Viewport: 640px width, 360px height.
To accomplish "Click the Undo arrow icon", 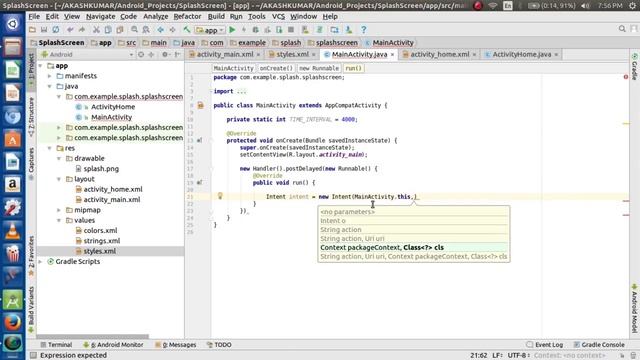I will click(70, 29).
